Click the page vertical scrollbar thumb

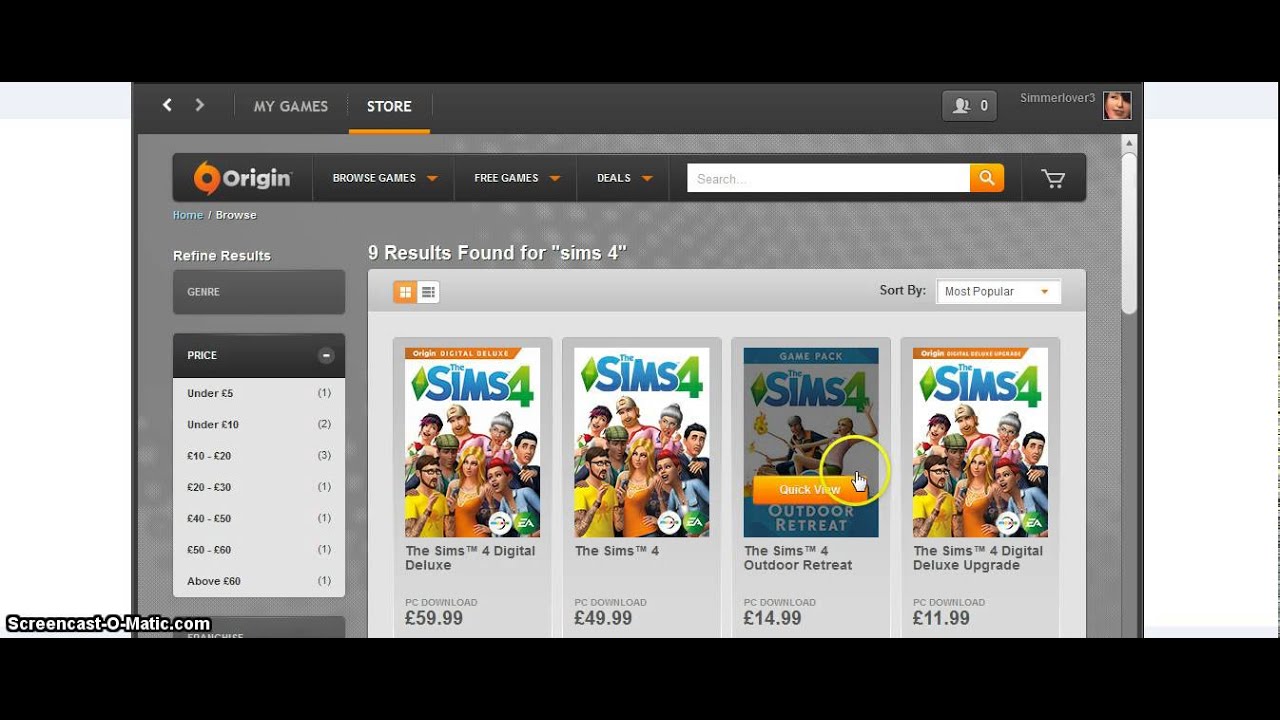coord(1129,233)
